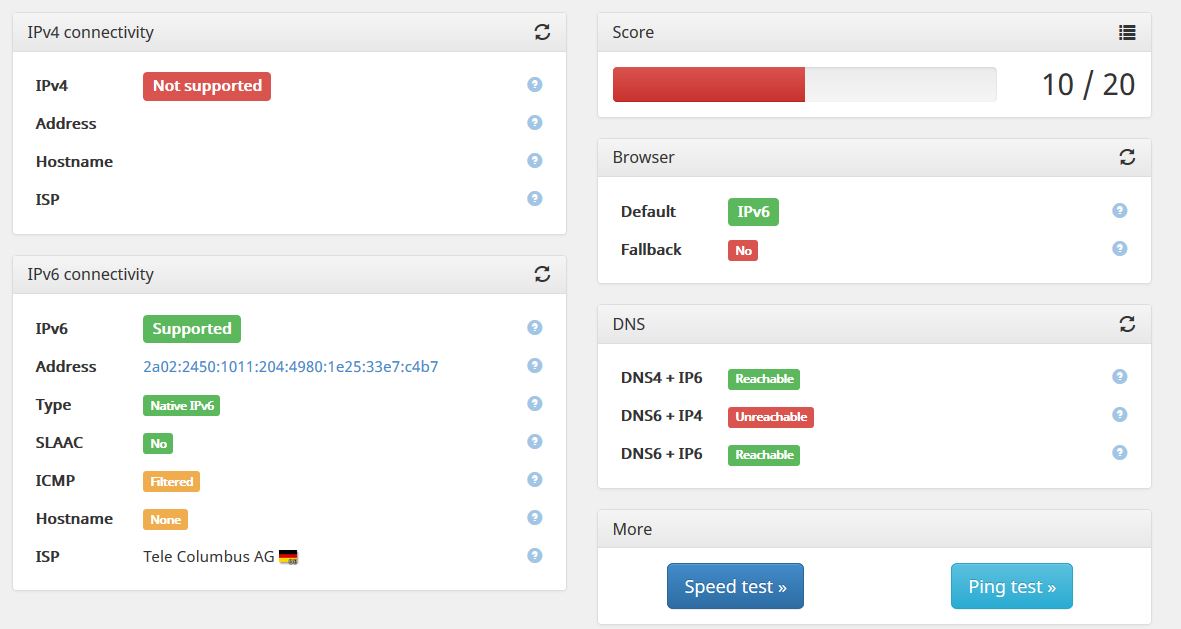This screenshot has width=1181, height=629.
Task: Click the help icon next to IPv4
Action: point(534,84)
